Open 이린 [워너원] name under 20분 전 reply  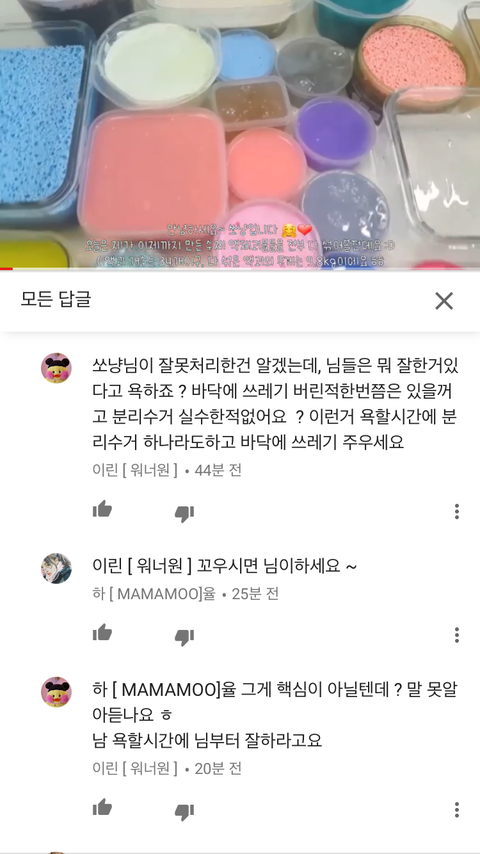pyautogui.click(x=135, y=768)
